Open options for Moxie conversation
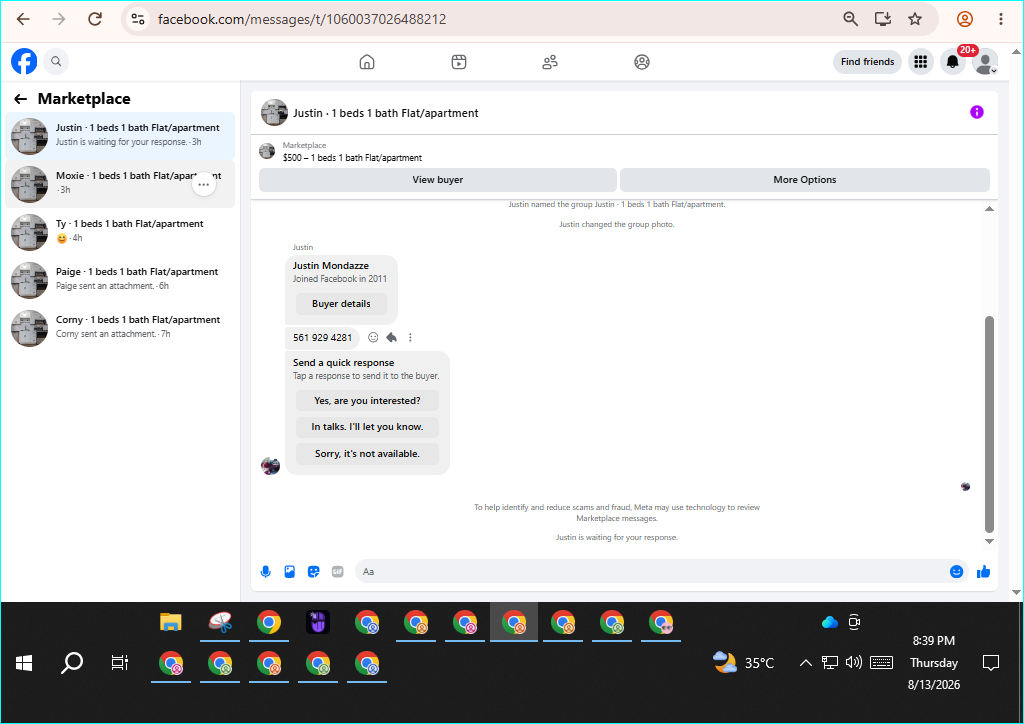The image size is (1024, 724). (204, 184)
